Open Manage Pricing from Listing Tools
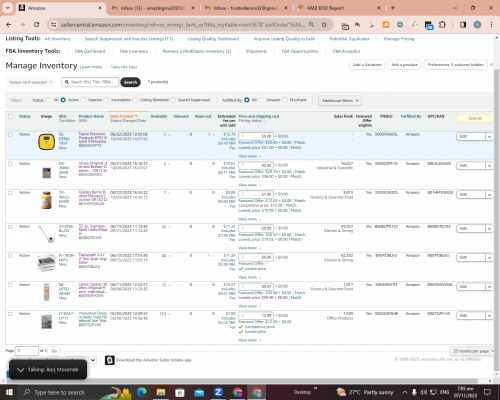Screen dimensions: 500x400 pos(399,39)
